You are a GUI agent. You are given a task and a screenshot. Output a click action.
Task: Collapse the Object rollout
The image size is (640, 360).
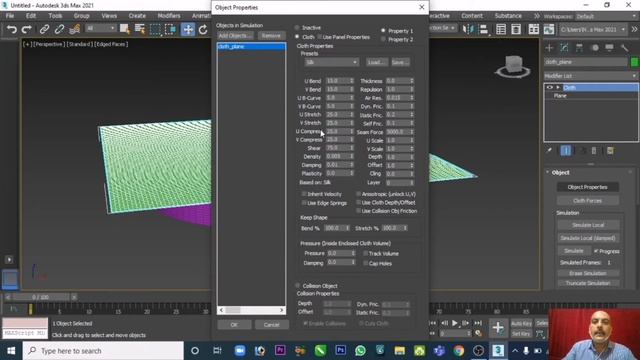coord(548,172)
